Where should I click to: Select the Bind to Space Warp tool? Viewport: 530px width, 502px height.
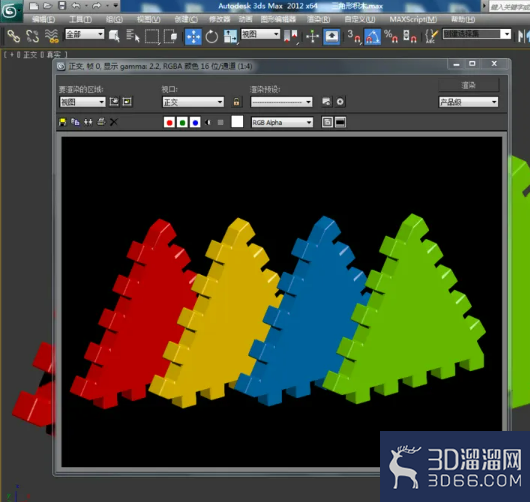coord(51,36)
